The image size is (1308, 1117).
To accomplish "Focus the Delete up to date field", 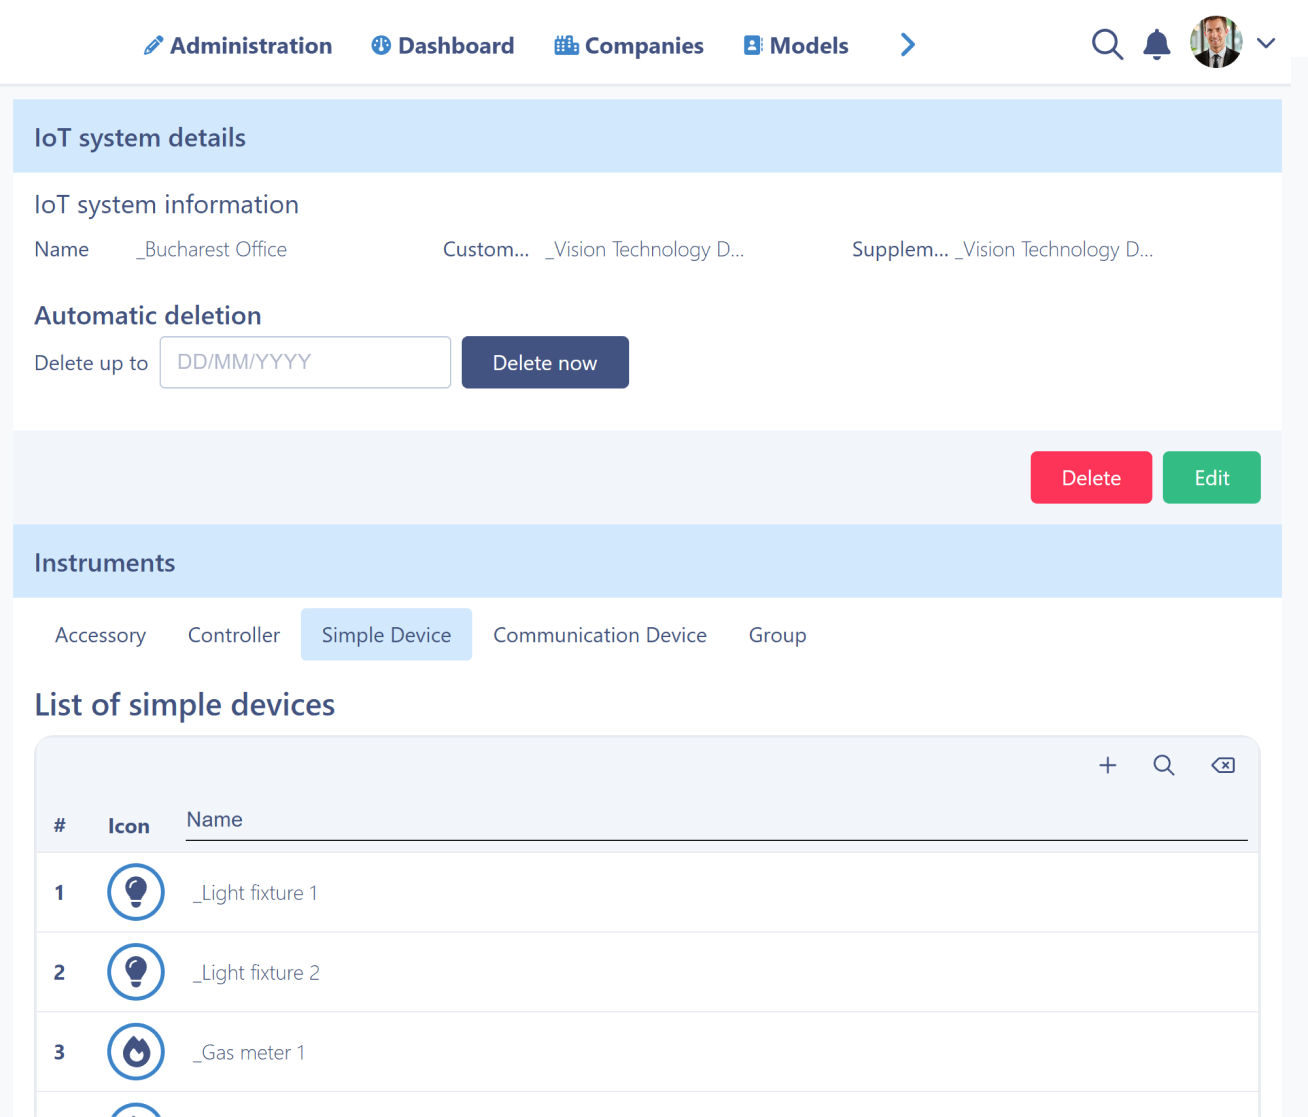I will (305, 362).
